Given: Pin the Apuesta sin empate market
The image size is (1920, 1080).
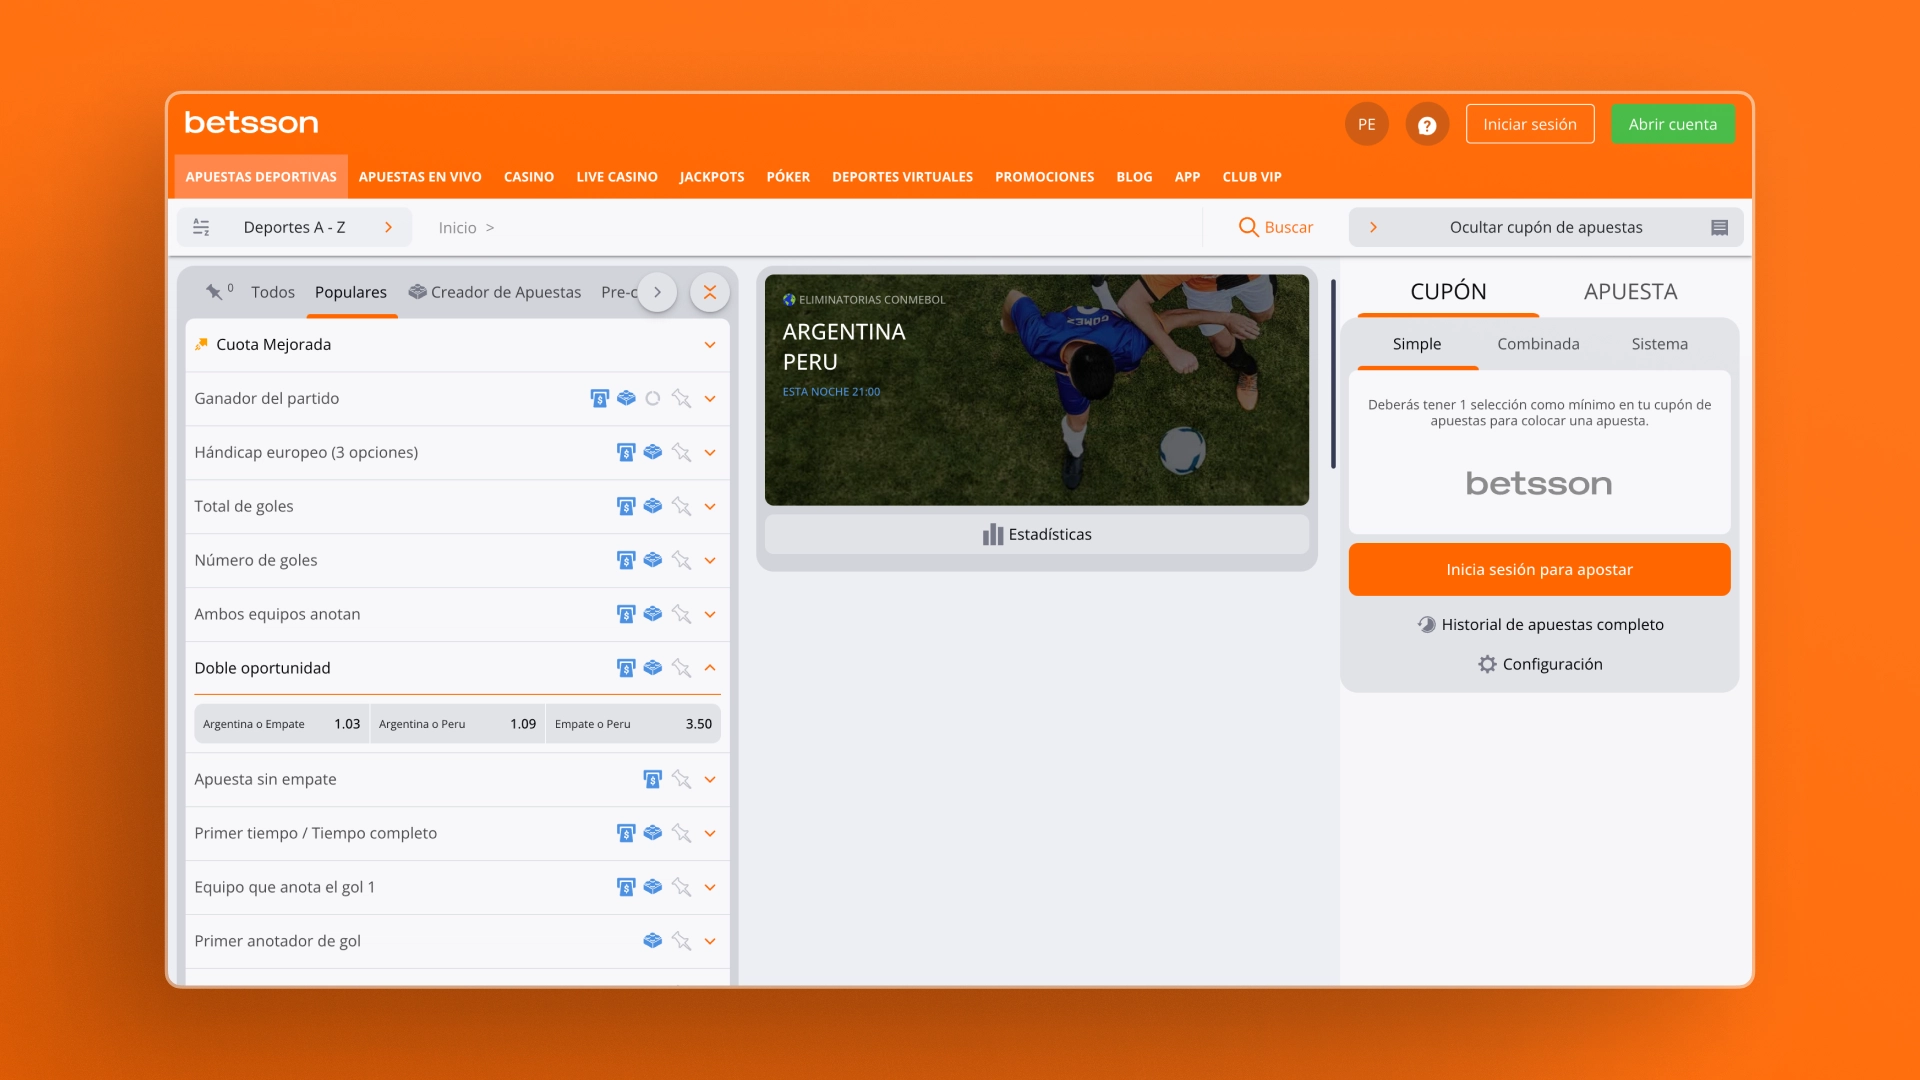Looking at the screenshot, I should [x=681, y=779].
